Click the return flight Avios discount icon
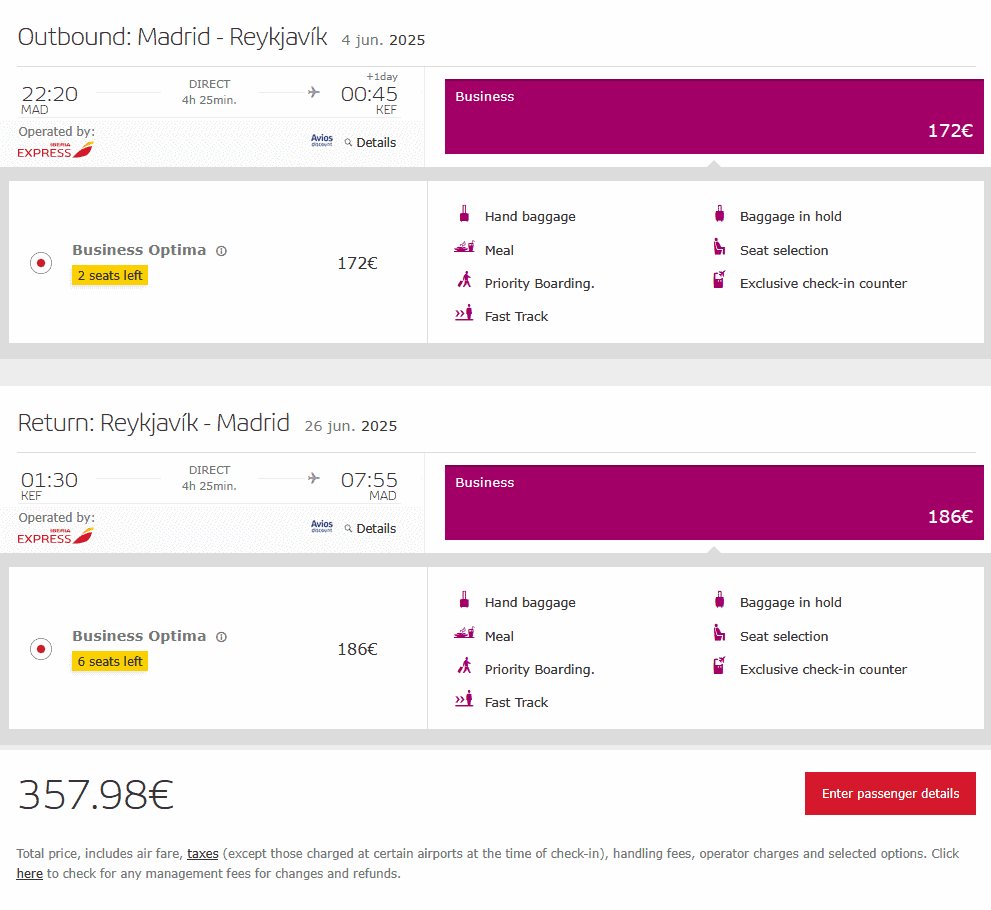Screen dimensions: 991x910 [x=321, y=527]
